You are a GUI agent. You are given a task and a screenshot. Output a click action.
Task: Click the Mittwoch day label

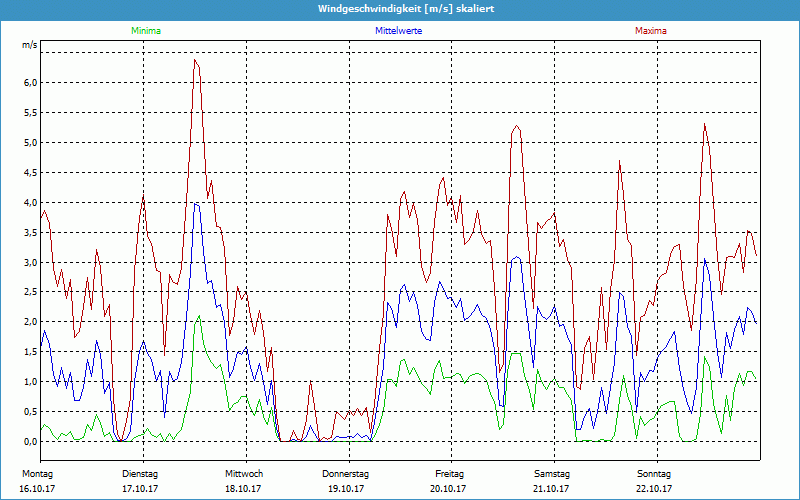click(244, 474)
